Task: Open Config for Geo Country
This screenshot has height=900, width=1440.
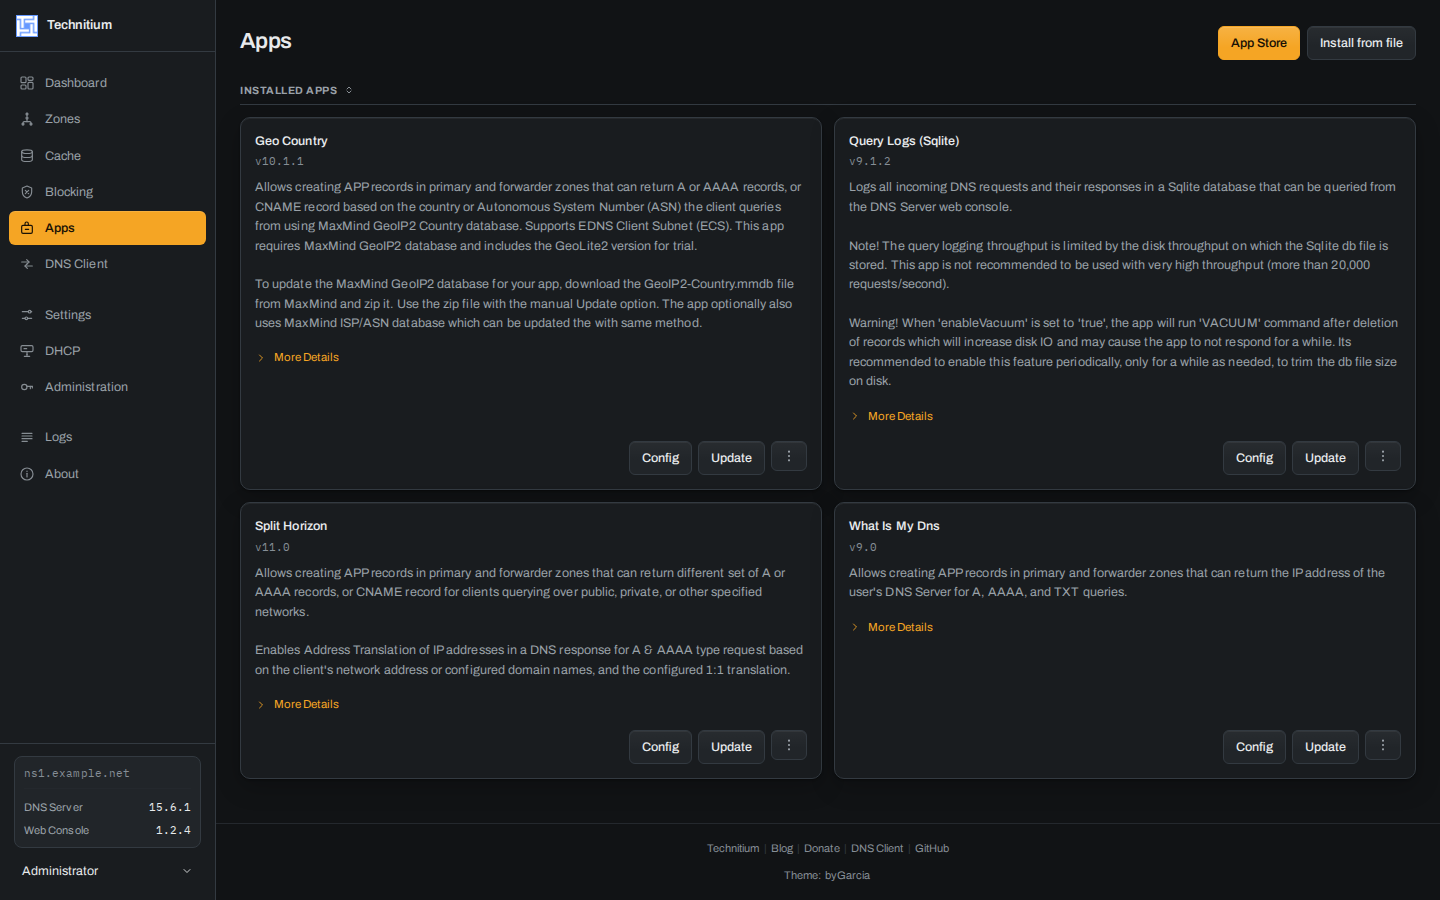Action: click(x=660, y=458)
